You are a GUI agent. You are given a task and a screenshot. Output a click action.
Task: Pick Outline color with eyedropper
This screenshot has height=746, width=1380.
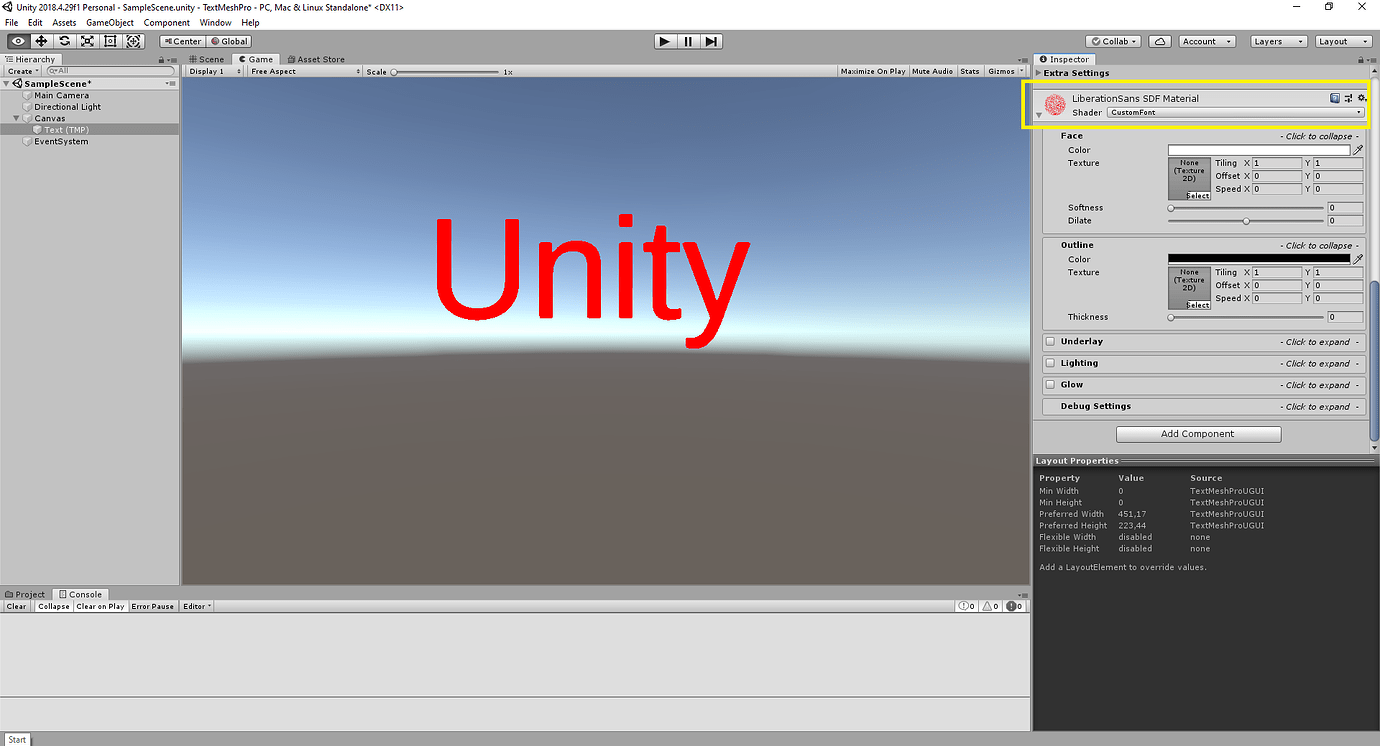[1358, 259]
